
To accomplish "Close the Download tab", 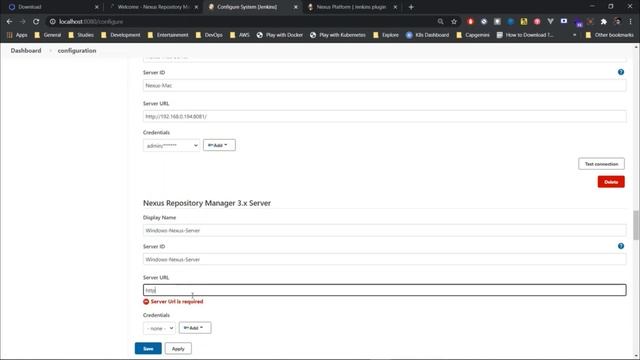I will [97, 7].
